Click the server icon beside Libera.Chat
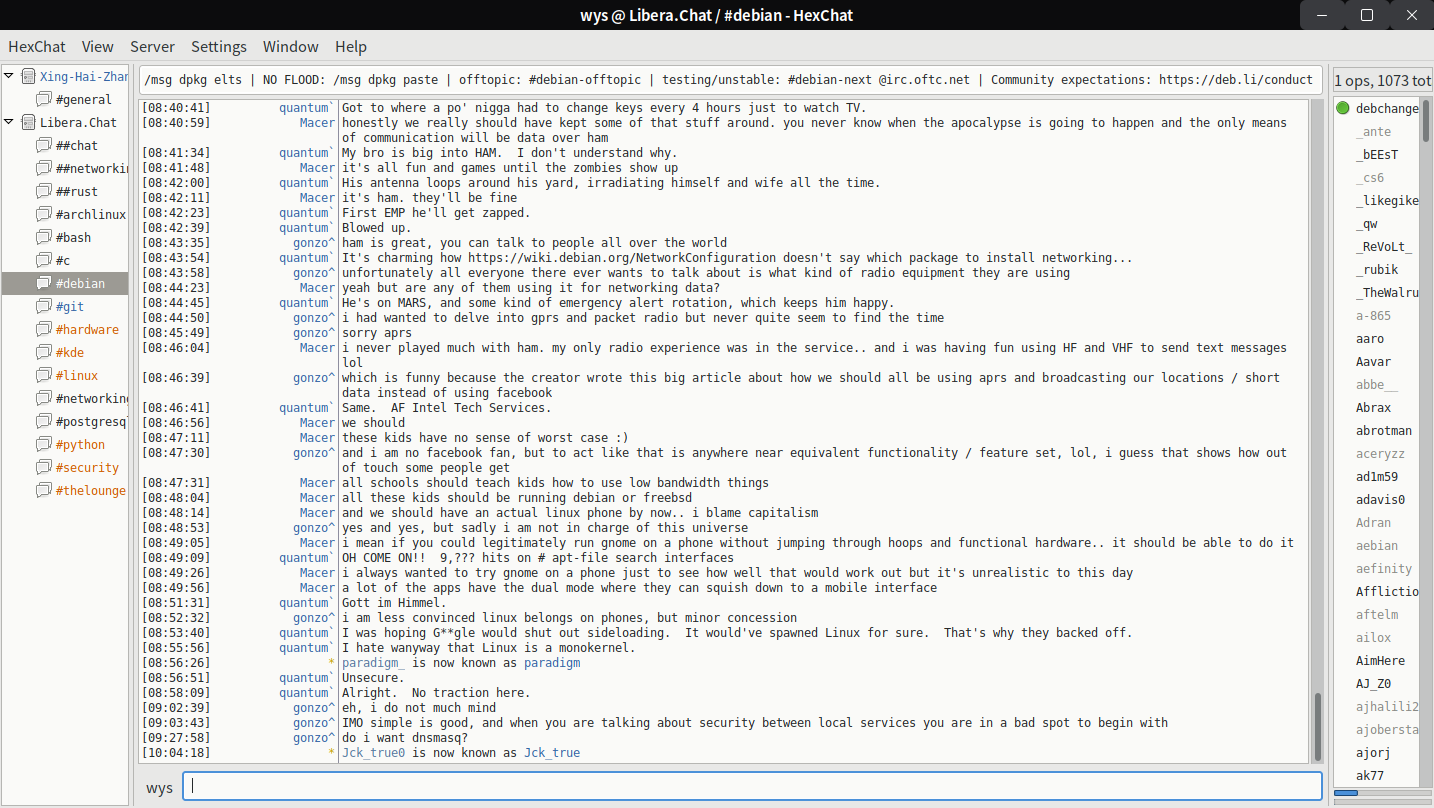 pyautogui.click(x=28, y=123)
